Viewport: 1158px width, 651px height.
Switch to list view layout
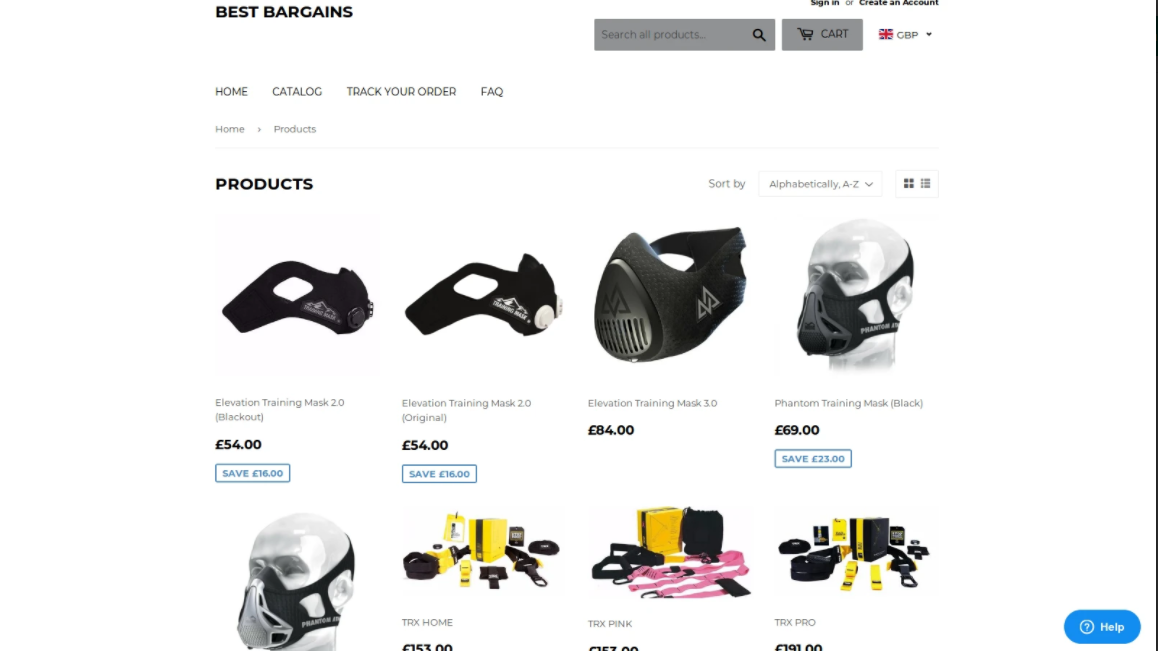pyautogui.click(x=925, y=183)
